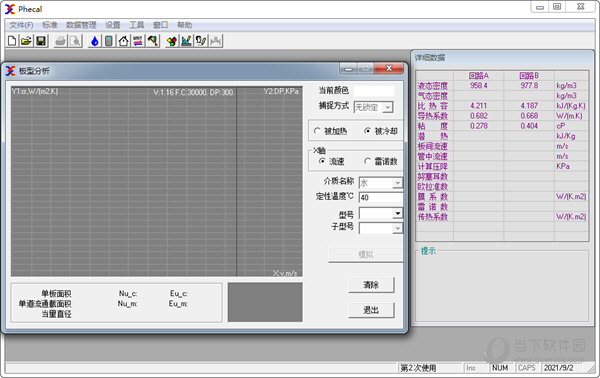Click the red-blue heat exchange arrows icon
600x378 pixels.
138,41
